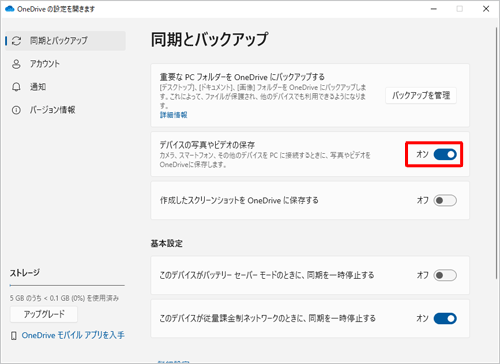Screen dimensions: 500x364
Task: Click the 同期とバックアップ page heading
Action: [x=209, y=39]
